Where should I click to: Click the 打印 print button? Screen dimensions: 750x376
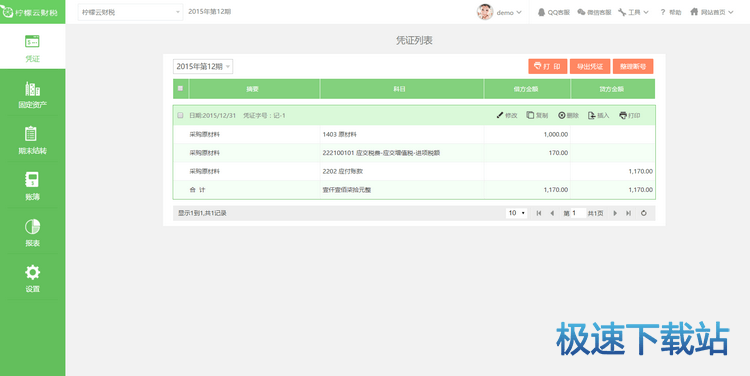[x=548, y=66]
